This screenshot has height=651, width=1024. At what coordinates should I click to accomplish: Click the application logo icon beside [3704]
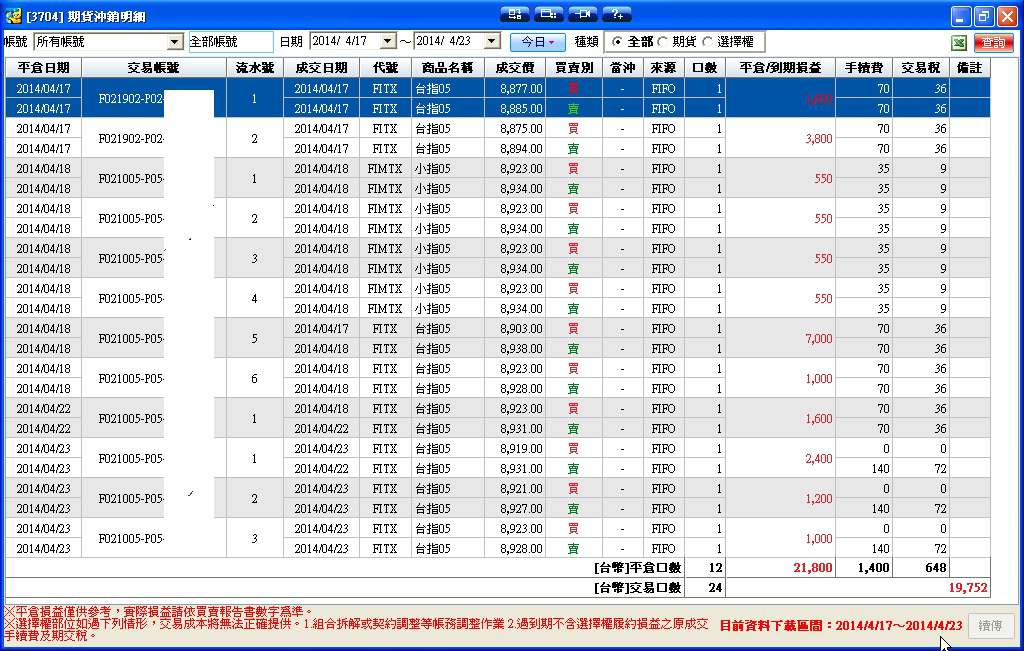[x=13, y=16]
